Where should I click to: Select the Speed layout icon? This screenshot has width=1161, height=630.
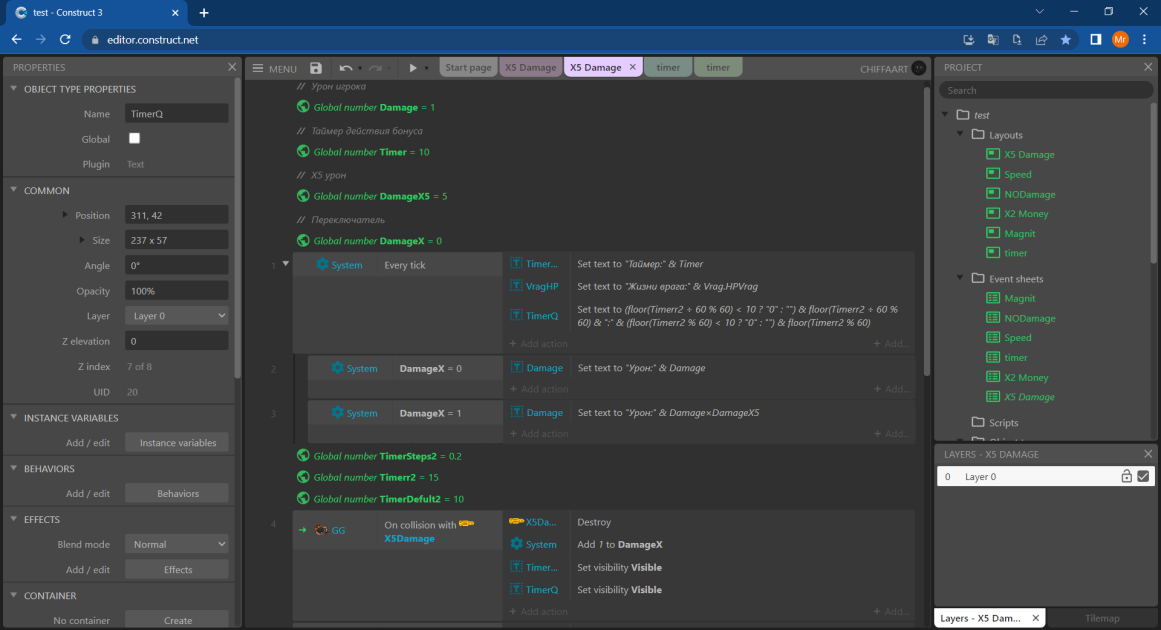(x=993, y=173)
